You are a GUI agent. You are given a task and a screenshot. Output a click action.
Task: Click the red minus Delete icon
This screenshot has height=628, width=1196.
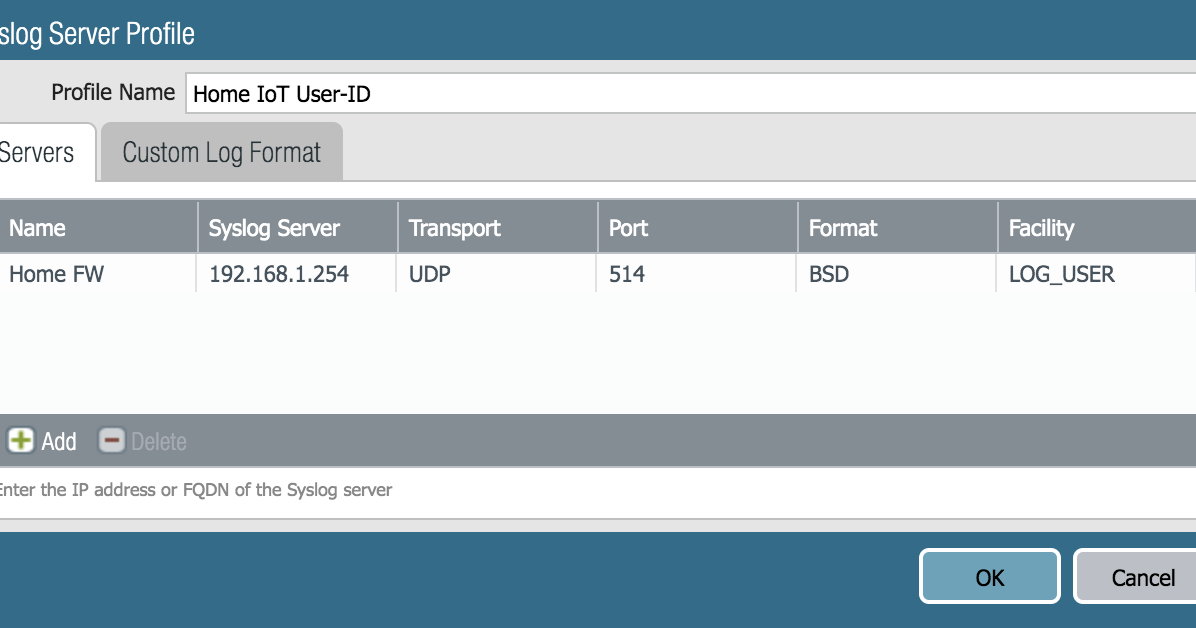pyautogui.click(x=111, y=440)
